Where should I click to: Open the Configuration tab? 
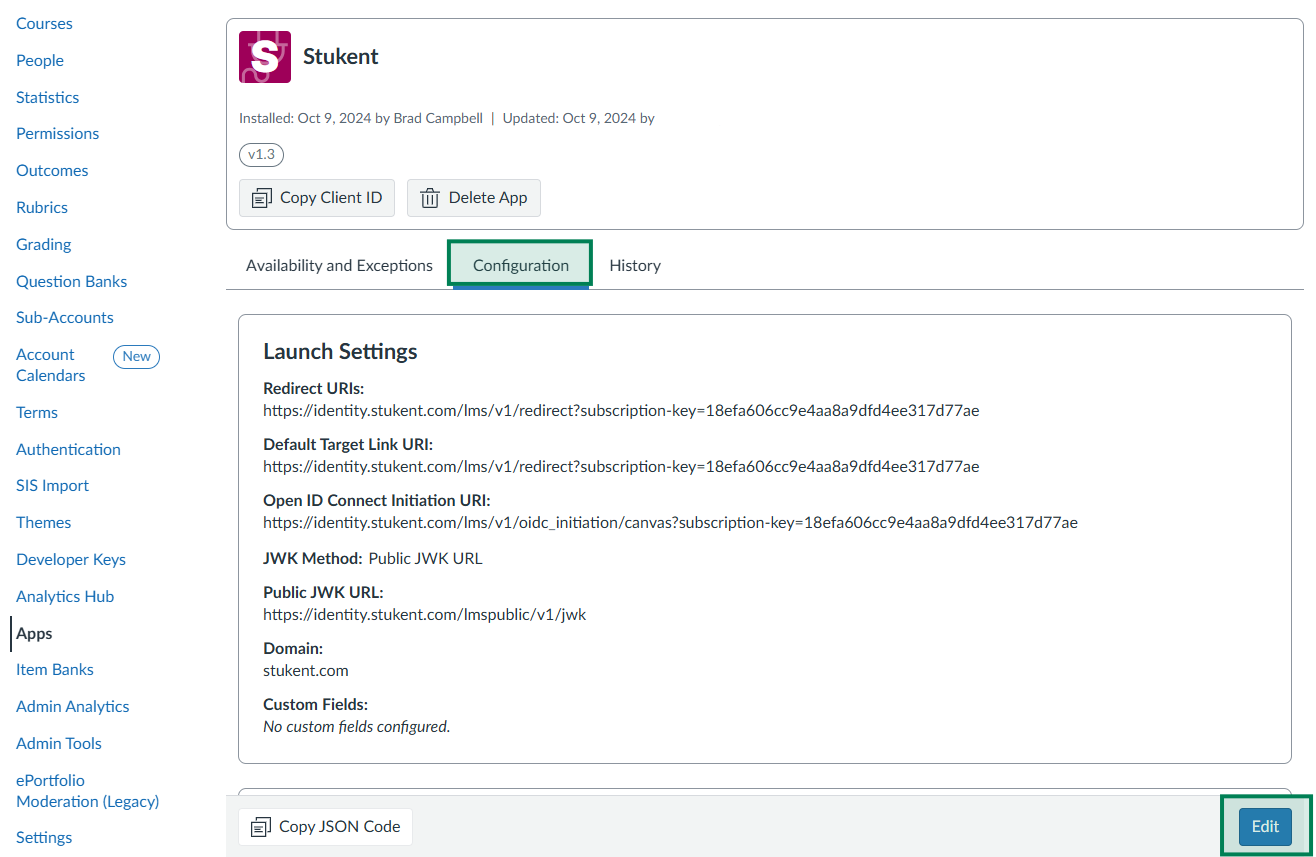coord(520,265)
